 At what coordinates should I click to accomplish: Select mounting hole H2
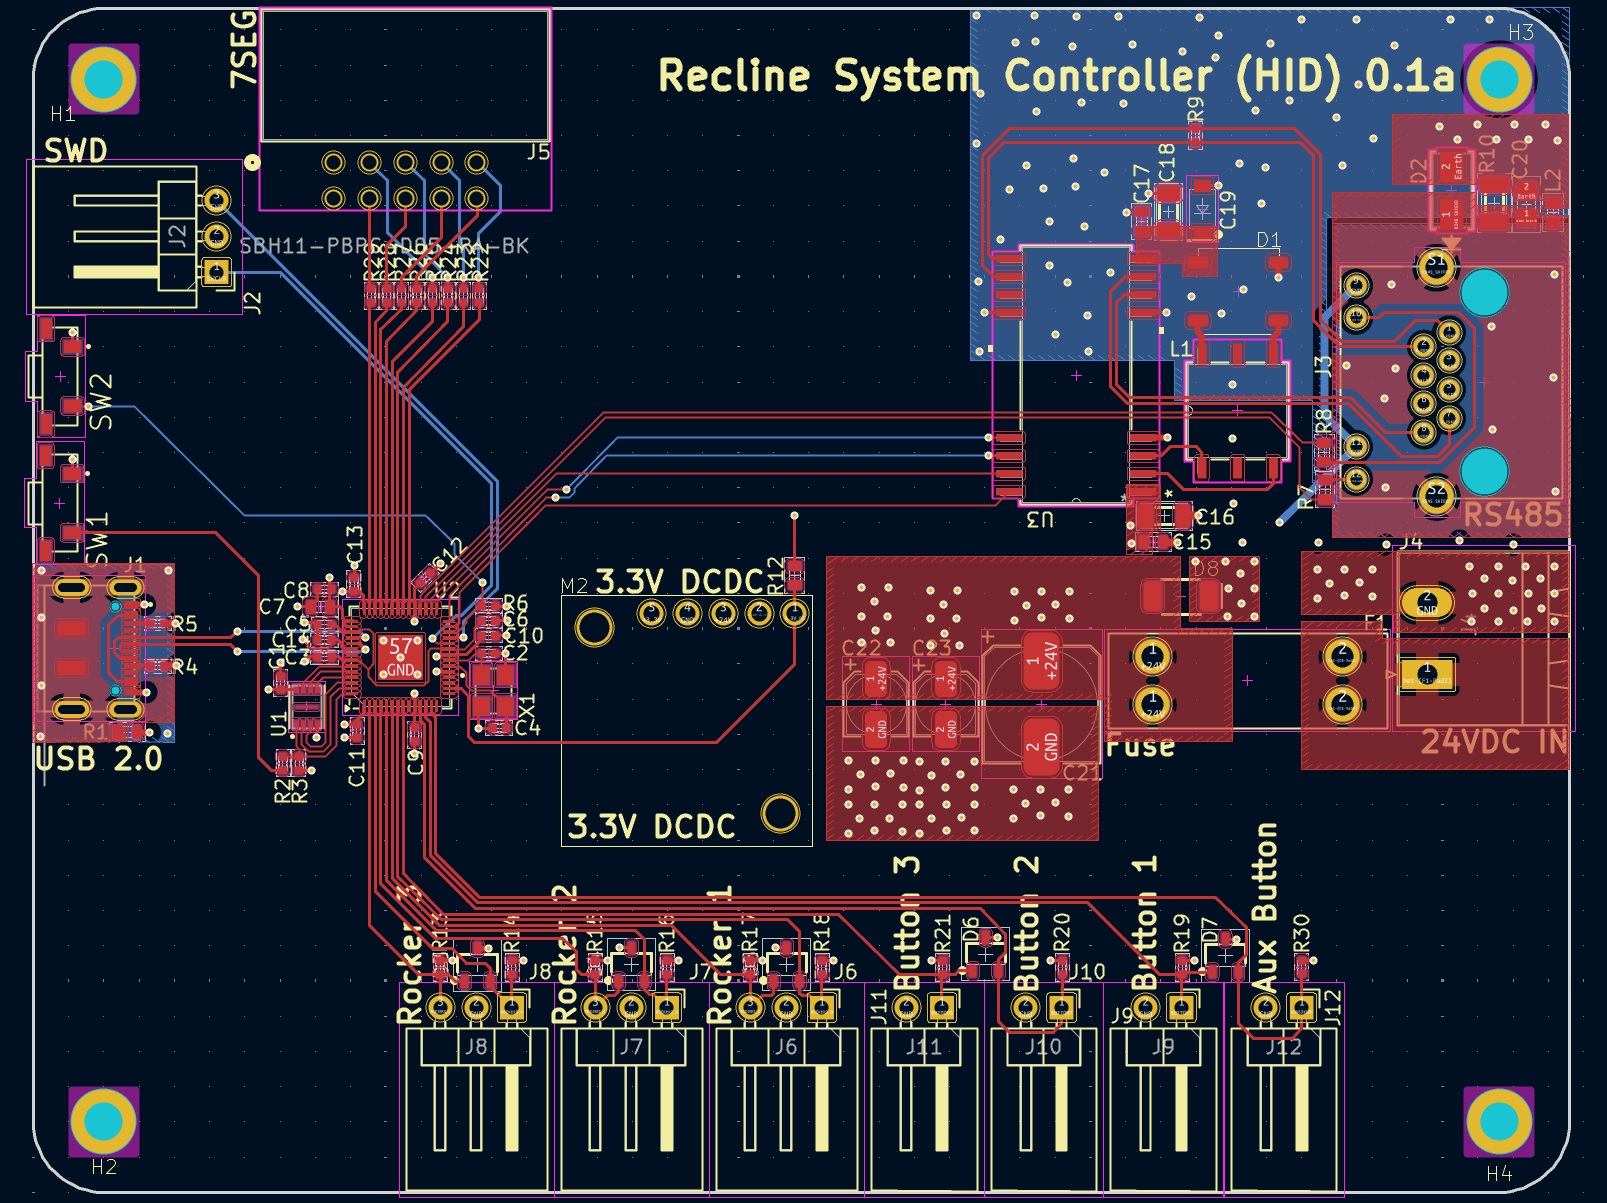click(104, 1121)
